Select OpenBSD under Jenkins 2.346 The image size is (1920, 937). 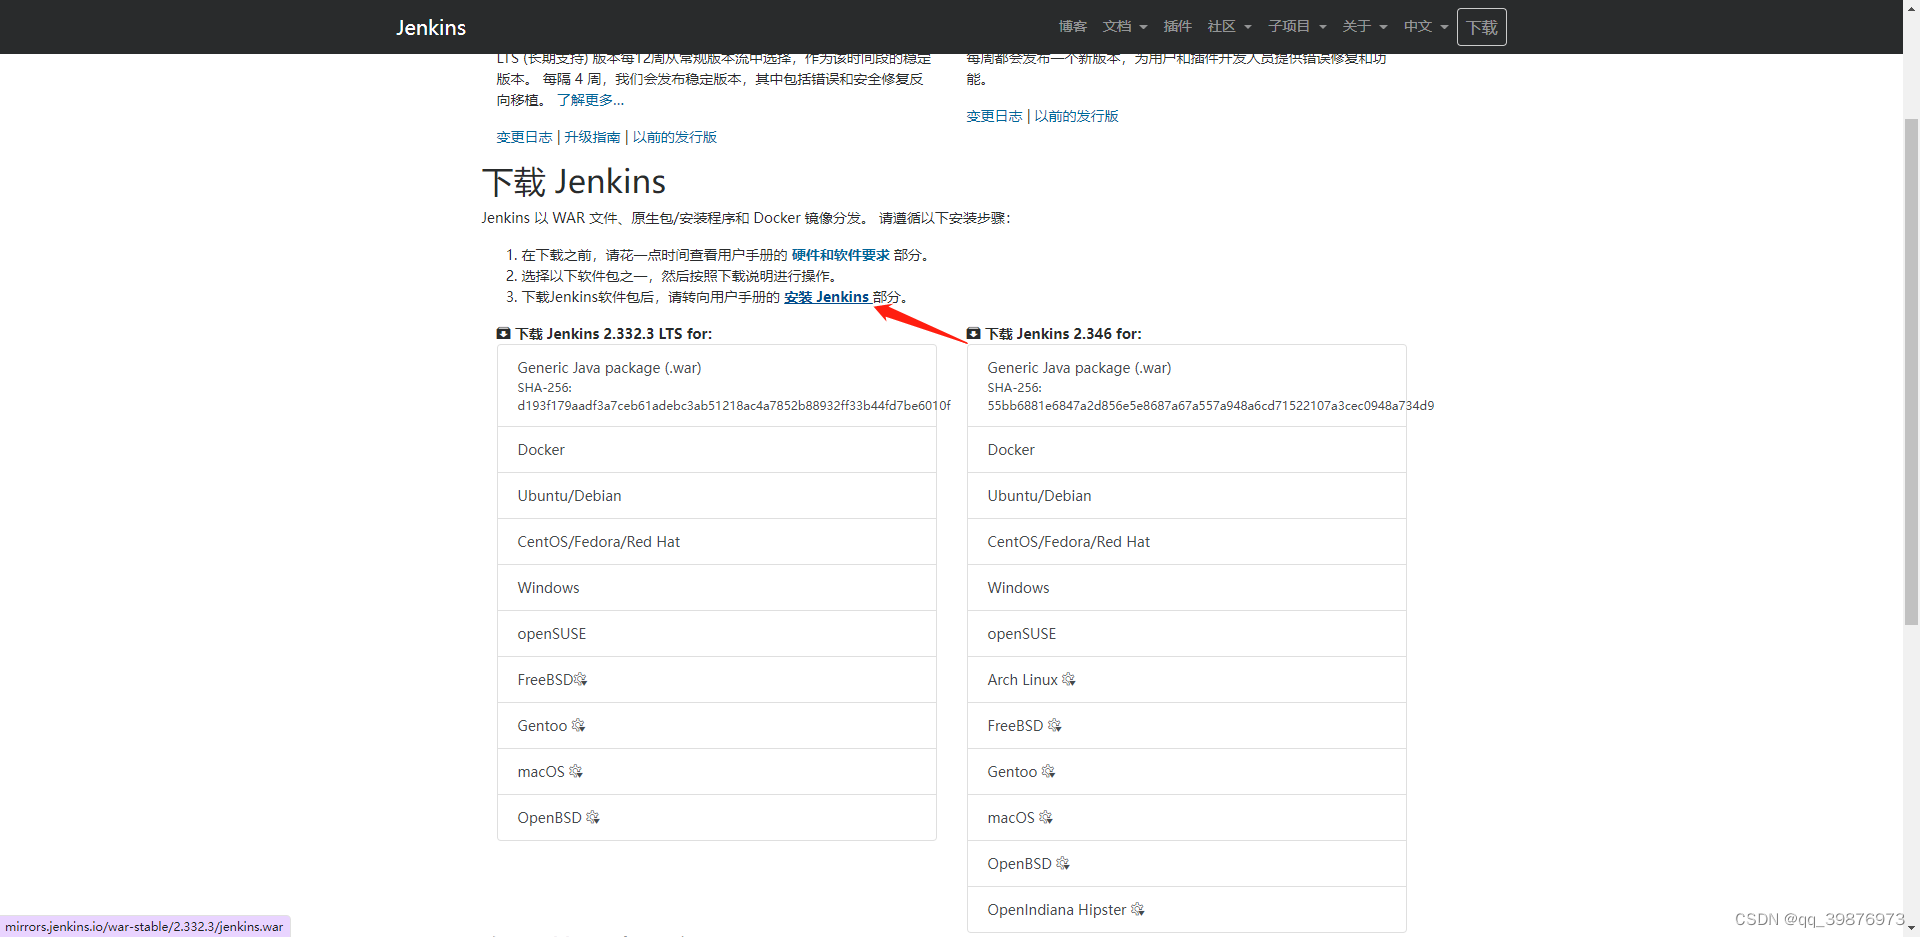pos(1187,864)
